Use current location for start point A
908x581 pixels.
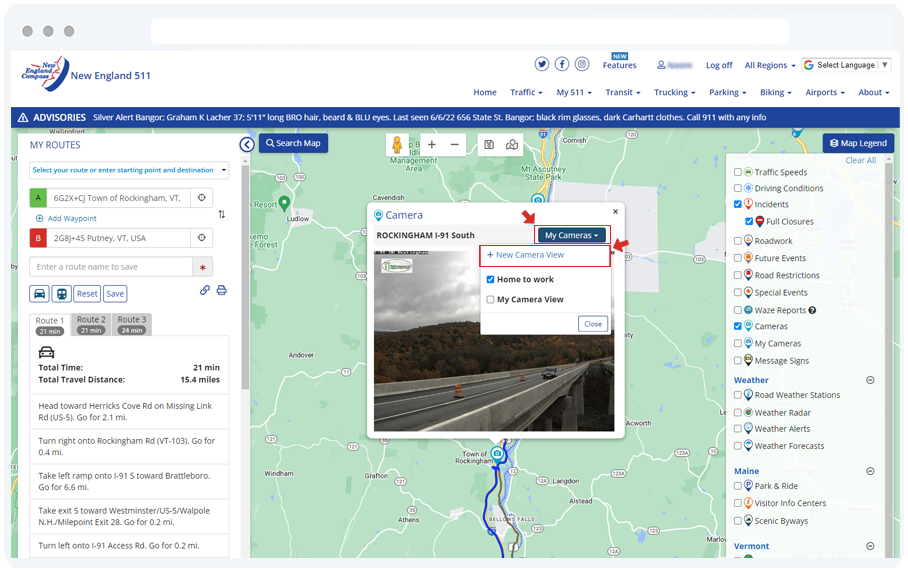202,198
